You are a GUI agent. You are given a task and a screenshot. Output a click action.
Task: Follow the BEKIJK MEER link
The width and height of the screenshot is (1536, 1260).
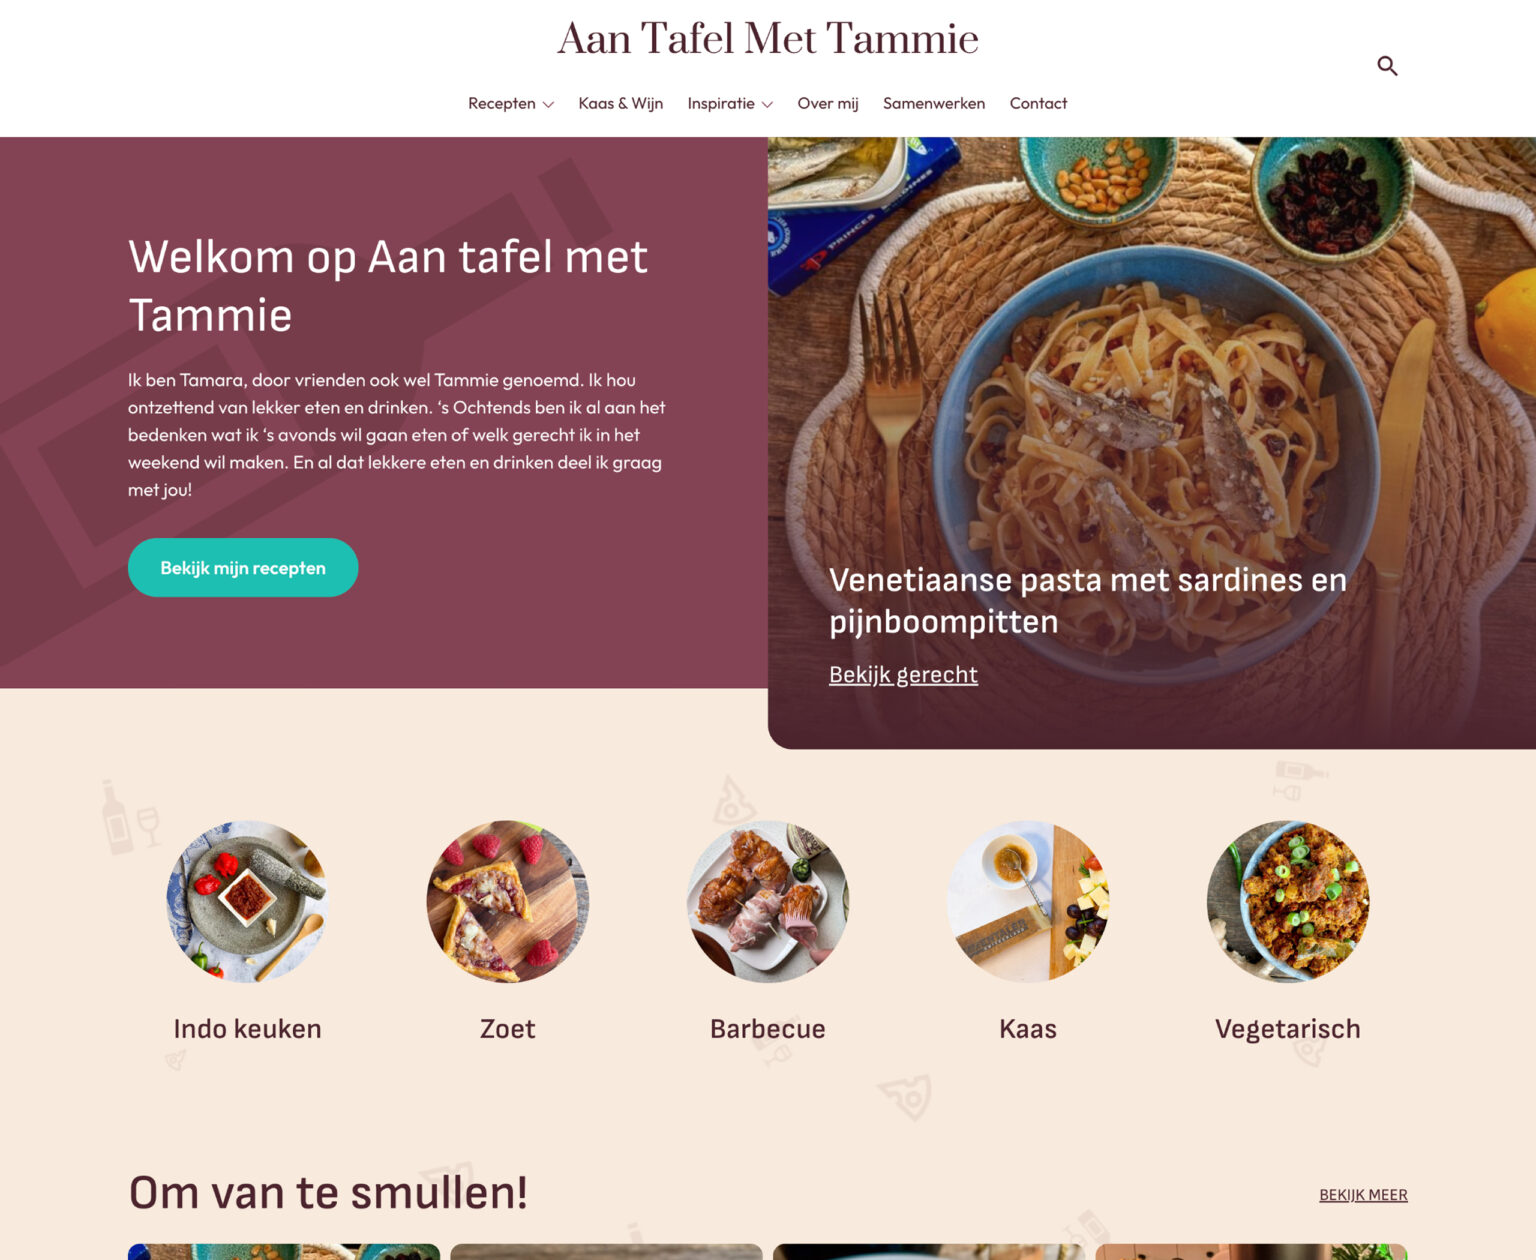1363,1195
